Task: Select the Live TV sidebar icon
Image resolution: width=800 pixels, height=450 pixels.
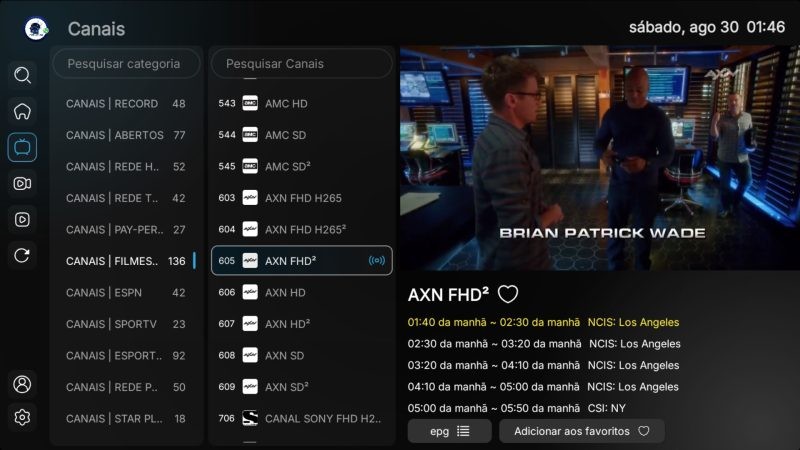Action: (x=22, y=147)
